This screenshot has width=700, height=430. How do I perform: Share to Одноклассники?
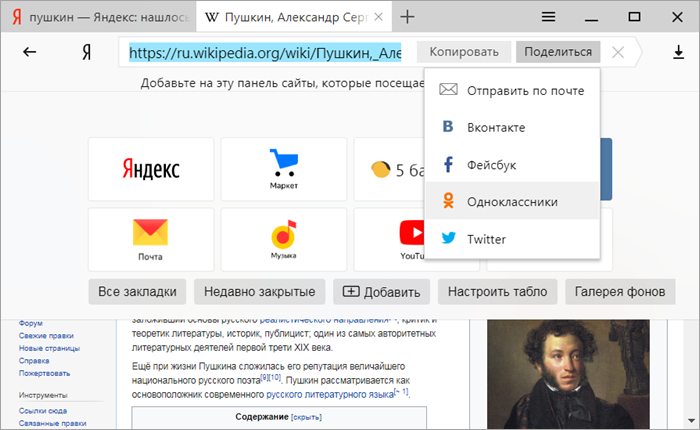[512, 202]
